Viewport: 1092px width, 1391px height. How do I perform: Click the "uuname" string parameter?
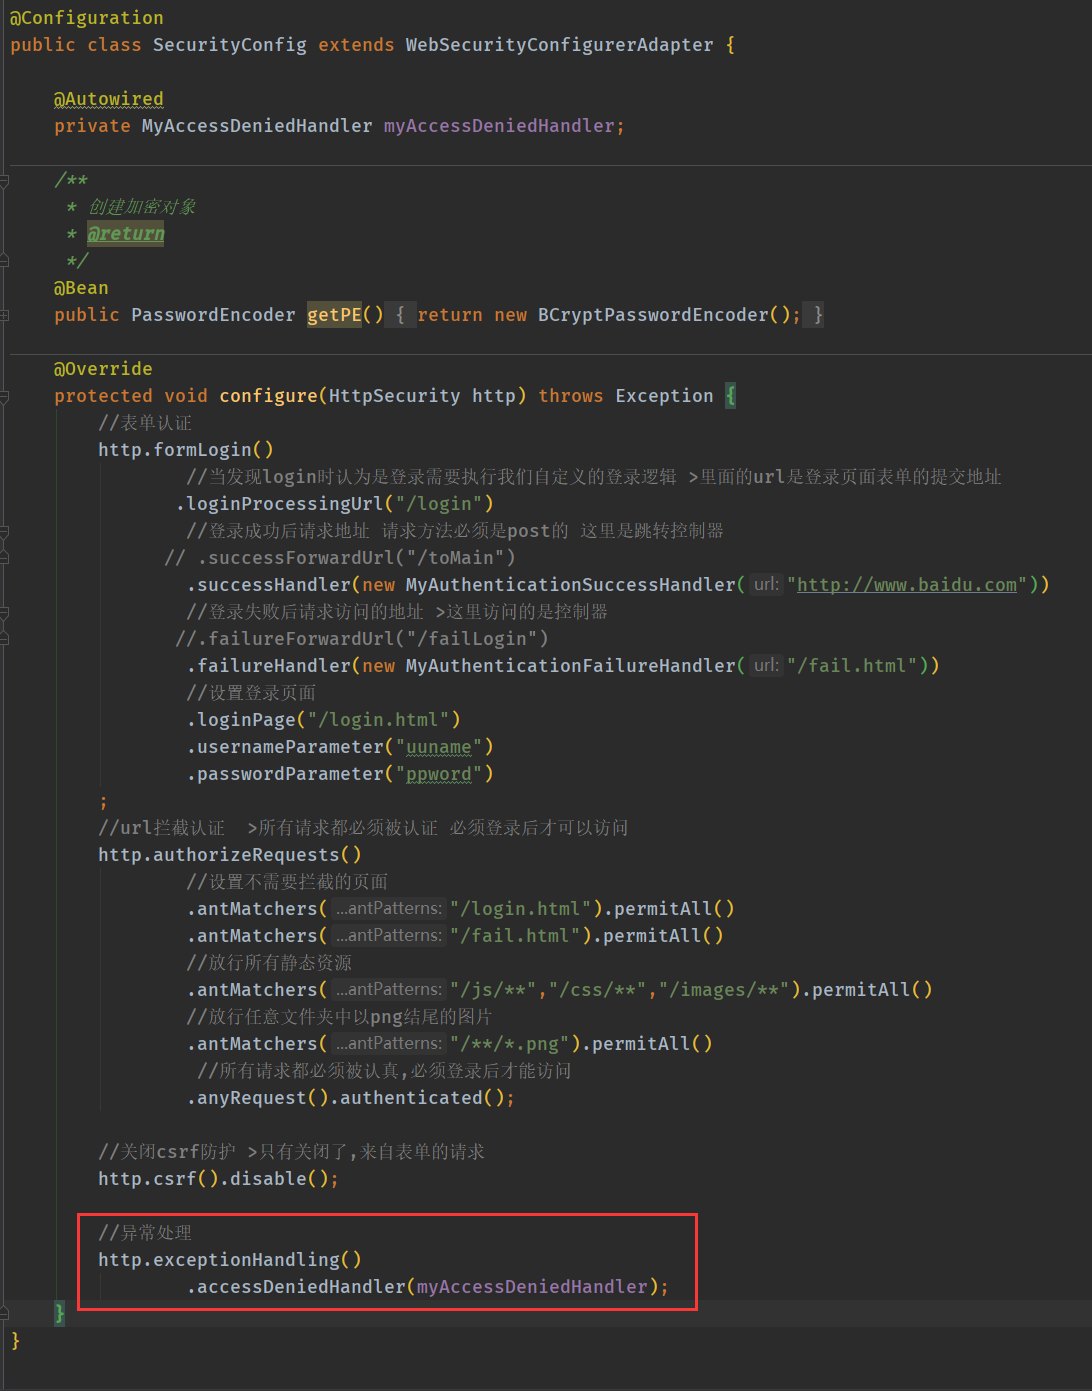439,747
